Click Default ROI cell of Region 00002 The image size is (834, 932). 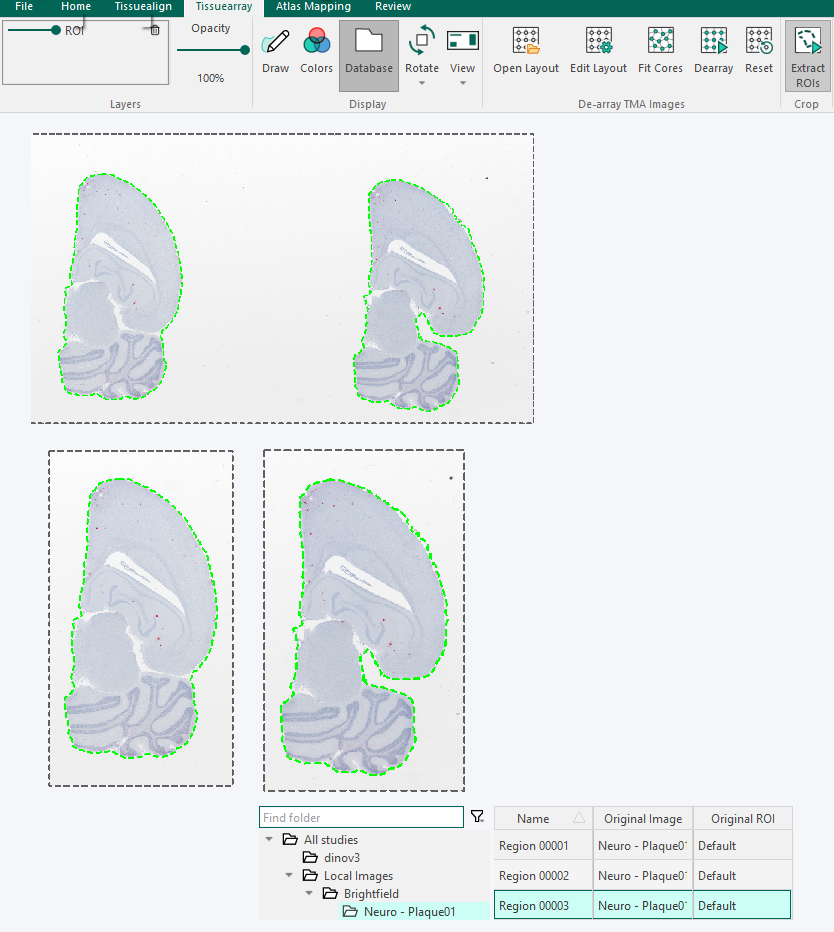point(742,876)
